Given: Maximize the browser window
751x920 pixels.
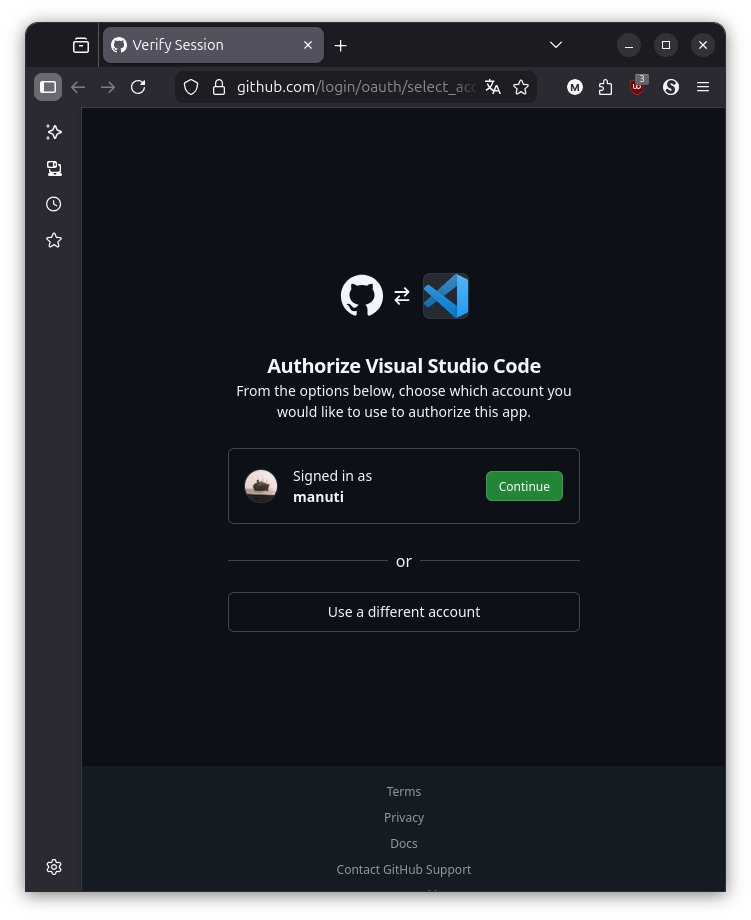Looking at the screenshot, I should pyautogui.click(x=666, y=45).
